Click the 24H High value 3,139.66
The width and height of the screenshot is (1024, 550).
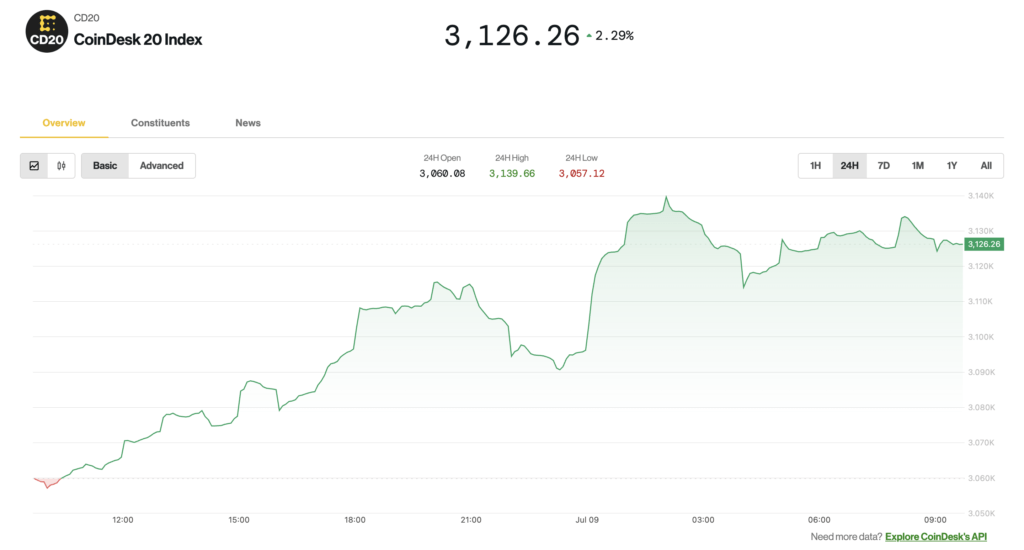click(x=512, y=174)
